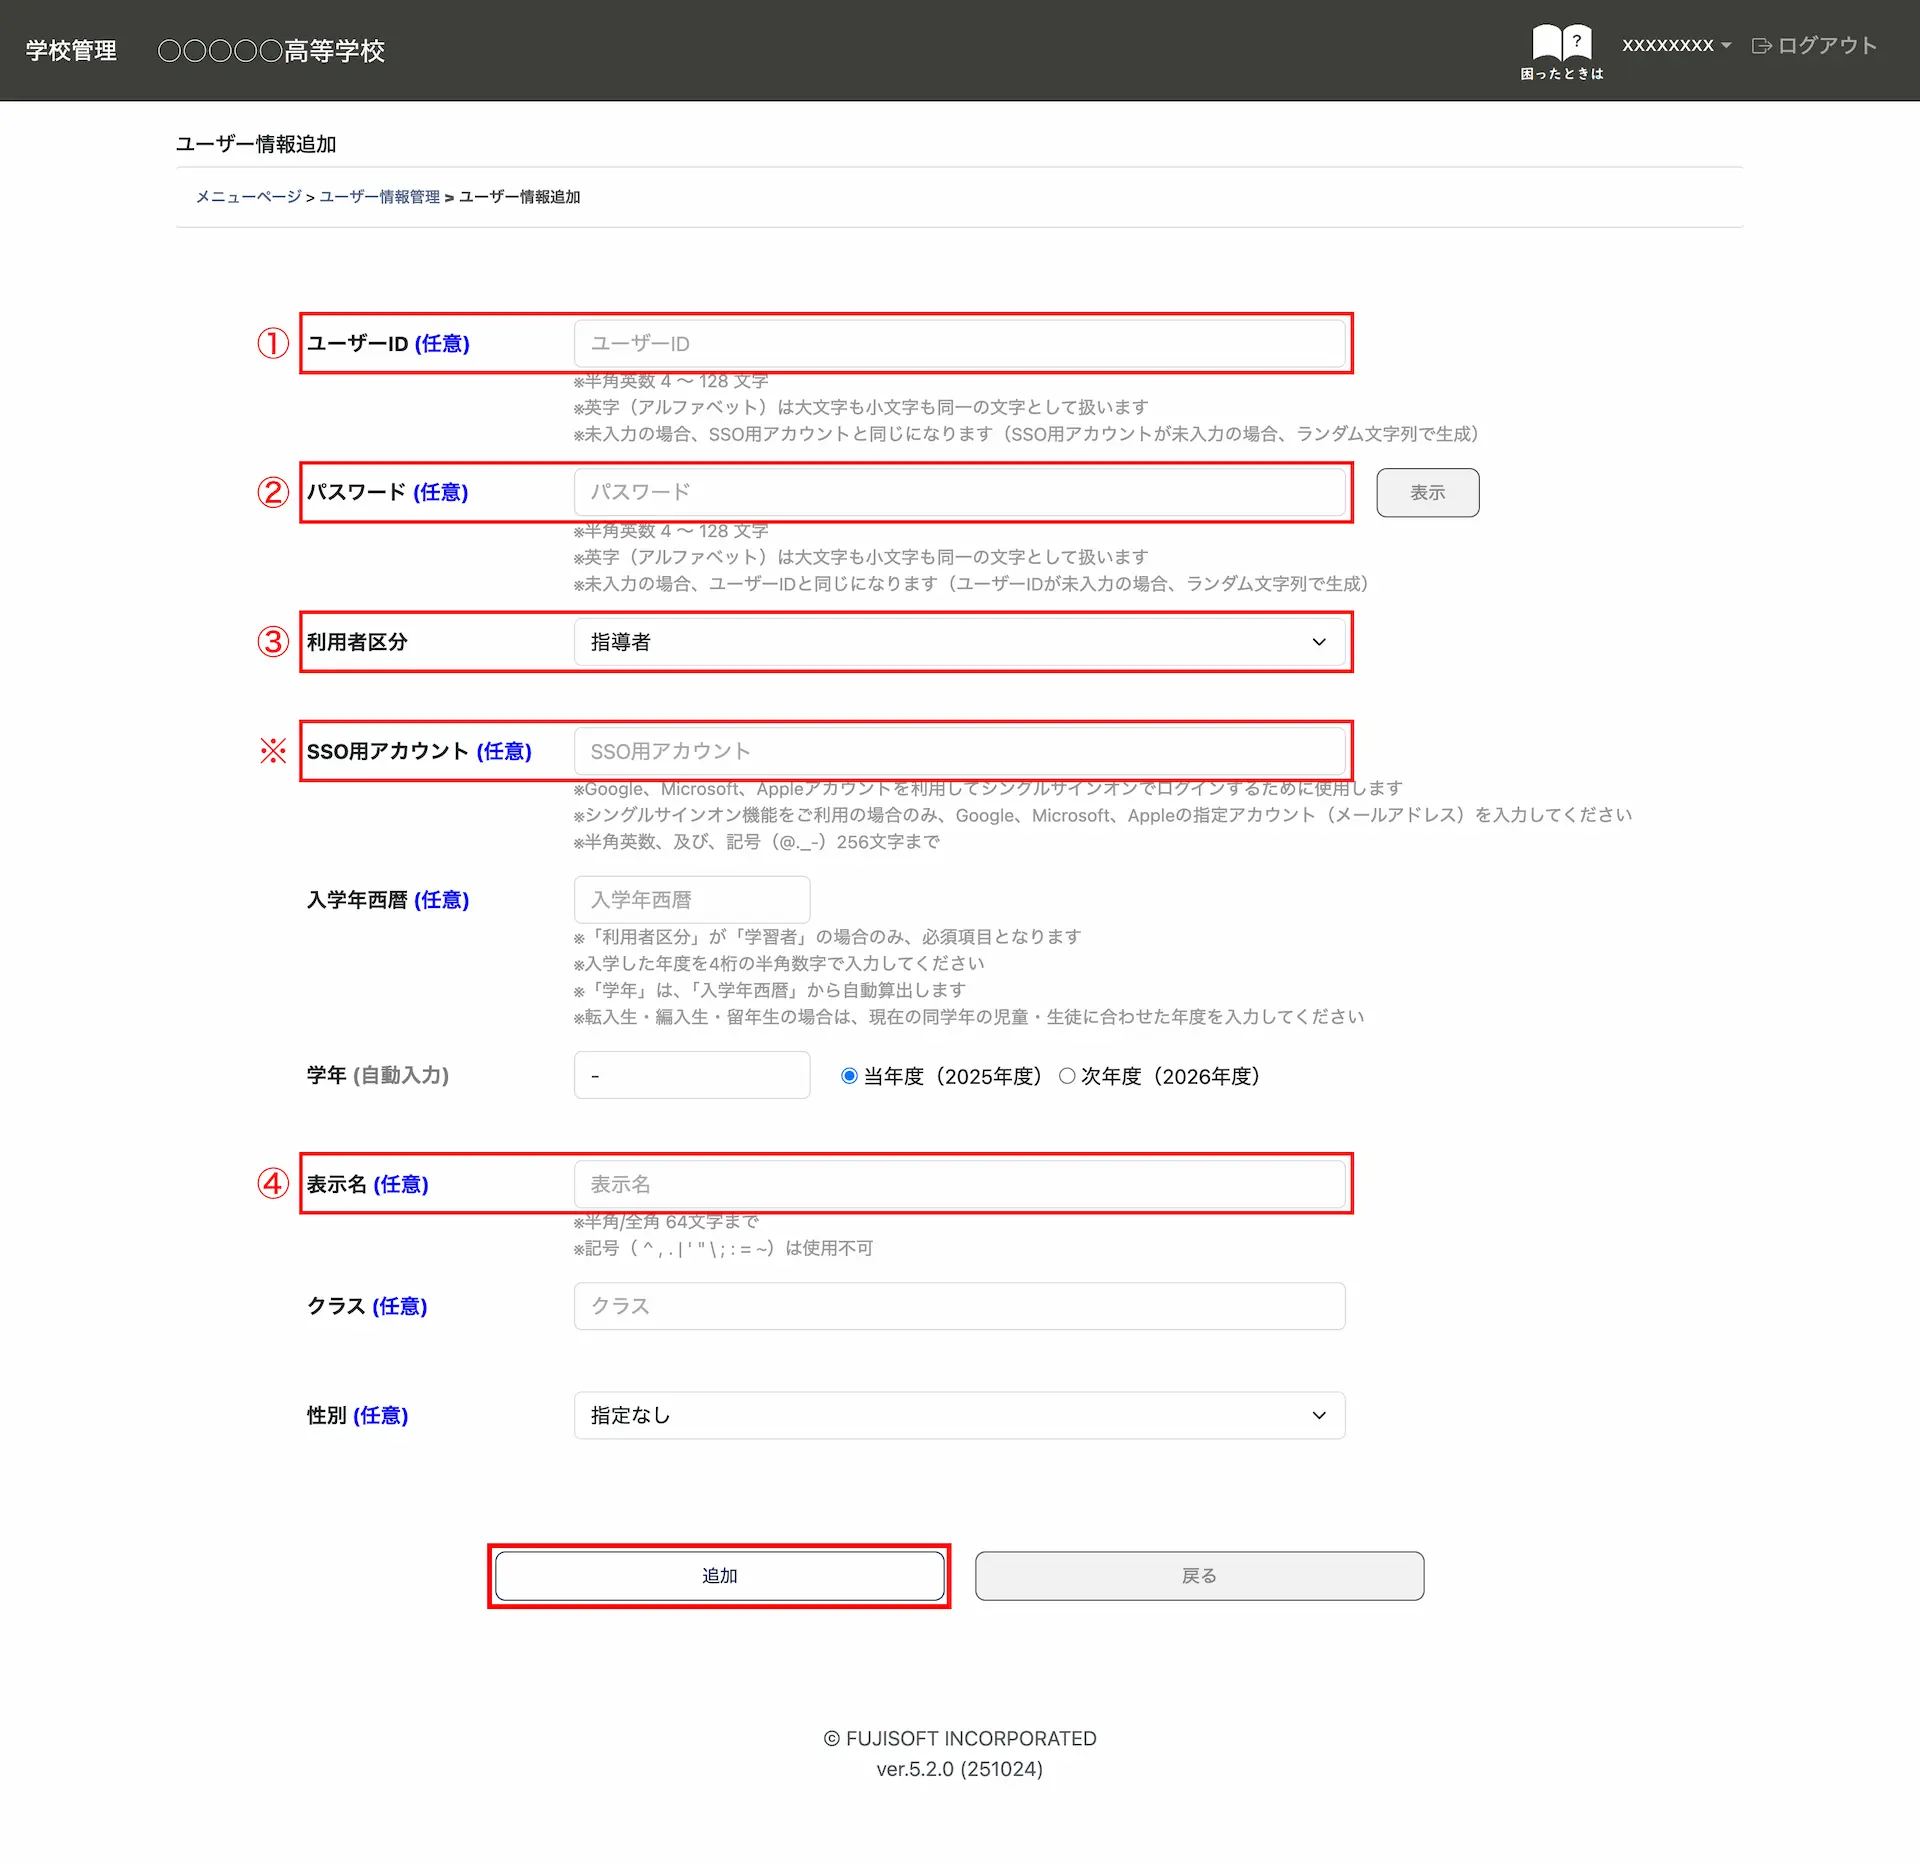This screenshot has height=1865, width=1920.
Task: Focus the パスワード input field
Action: coord(958,493)
